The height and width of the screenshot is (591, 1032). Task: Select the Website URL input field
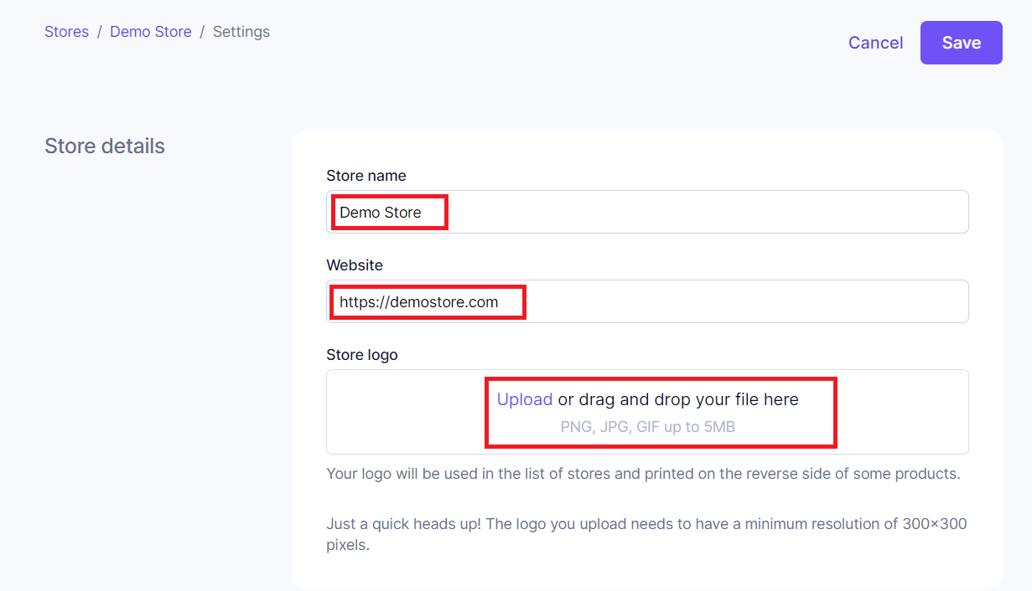647,301
